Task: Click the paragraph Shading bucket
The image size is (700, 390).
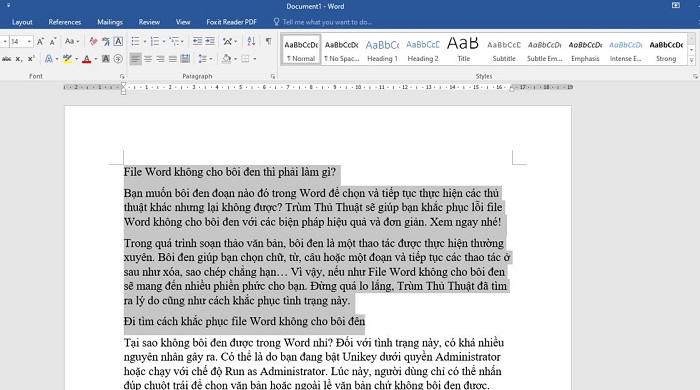Action: click(226, 58)
